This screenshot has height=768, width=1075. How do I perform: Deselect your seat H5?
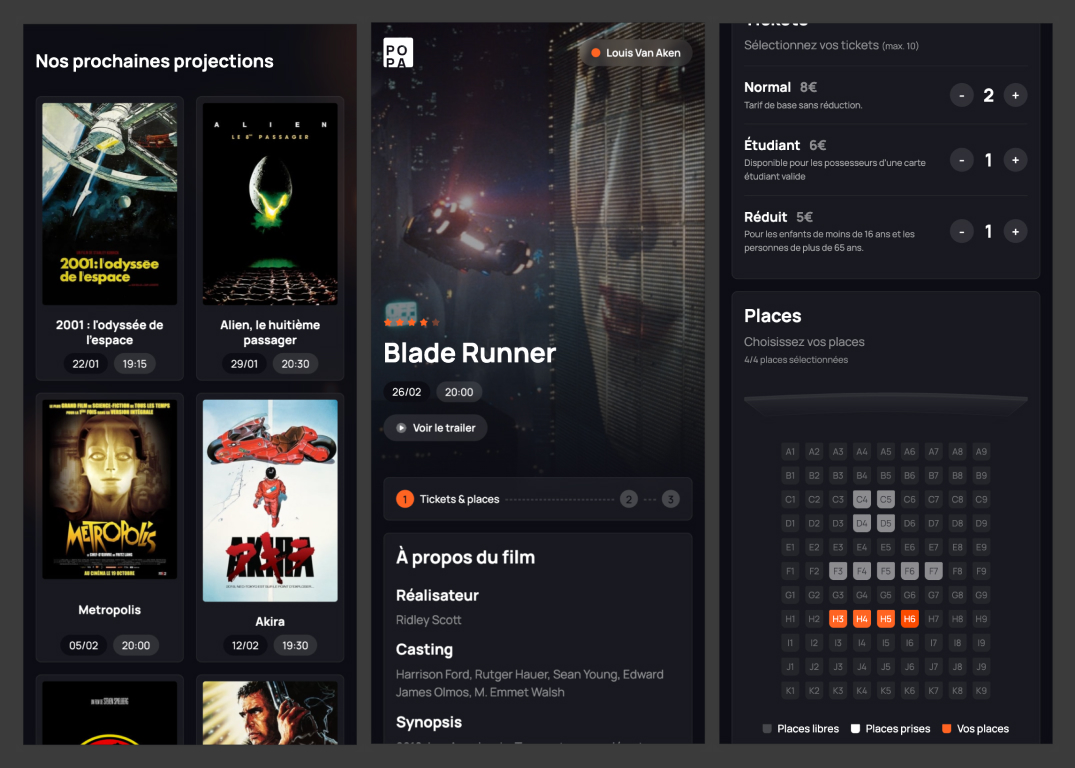click(886, 619)
